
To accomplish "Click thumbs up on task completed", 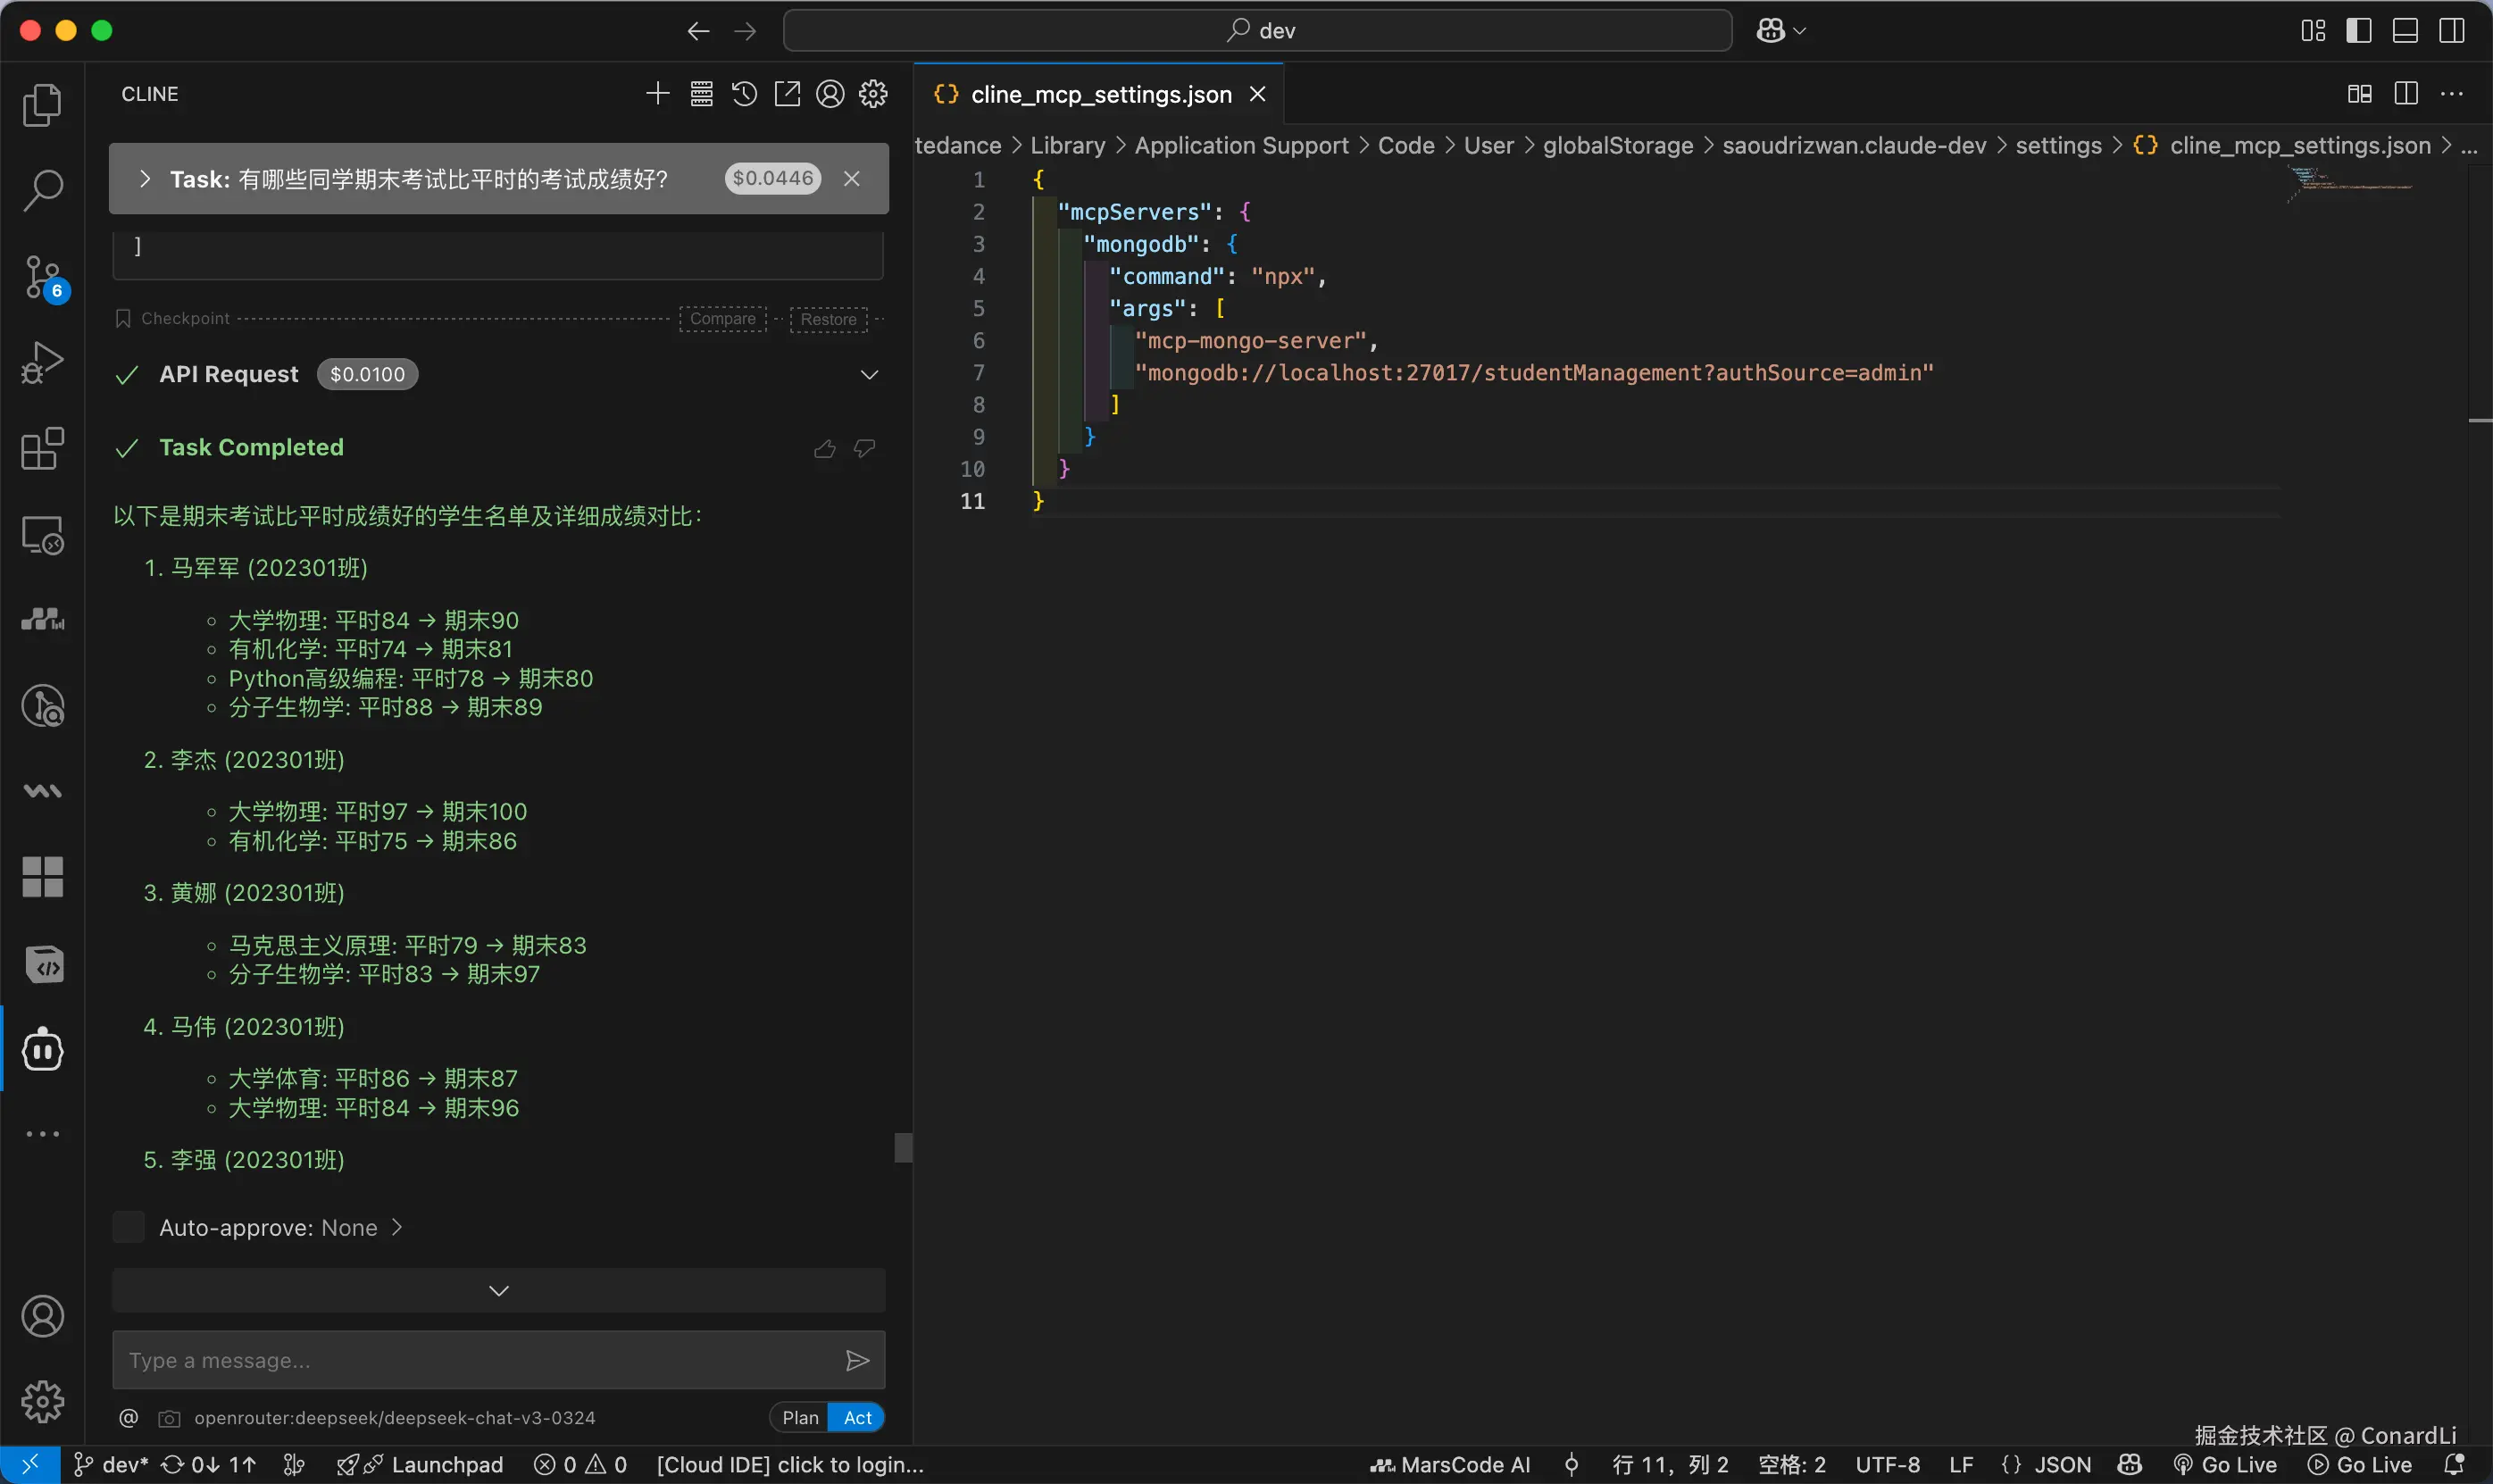I will 824,449.
